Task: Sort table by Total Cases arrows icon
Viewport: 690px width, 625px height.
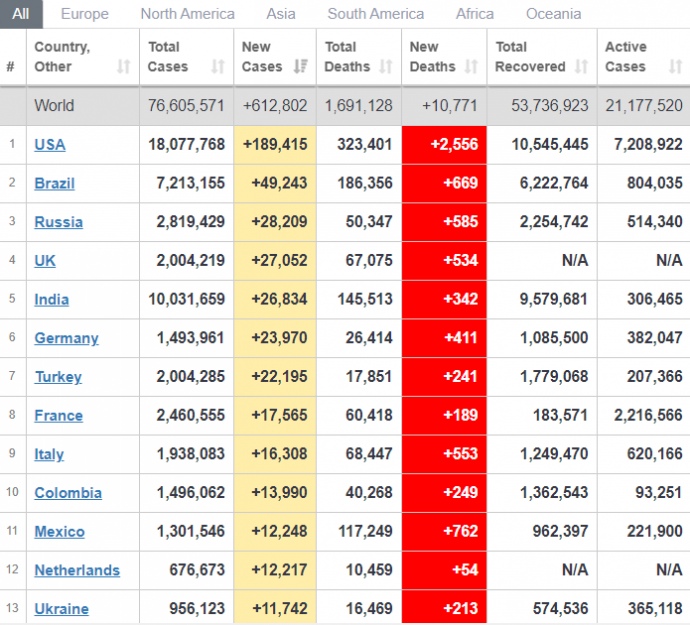Action: 218,67
